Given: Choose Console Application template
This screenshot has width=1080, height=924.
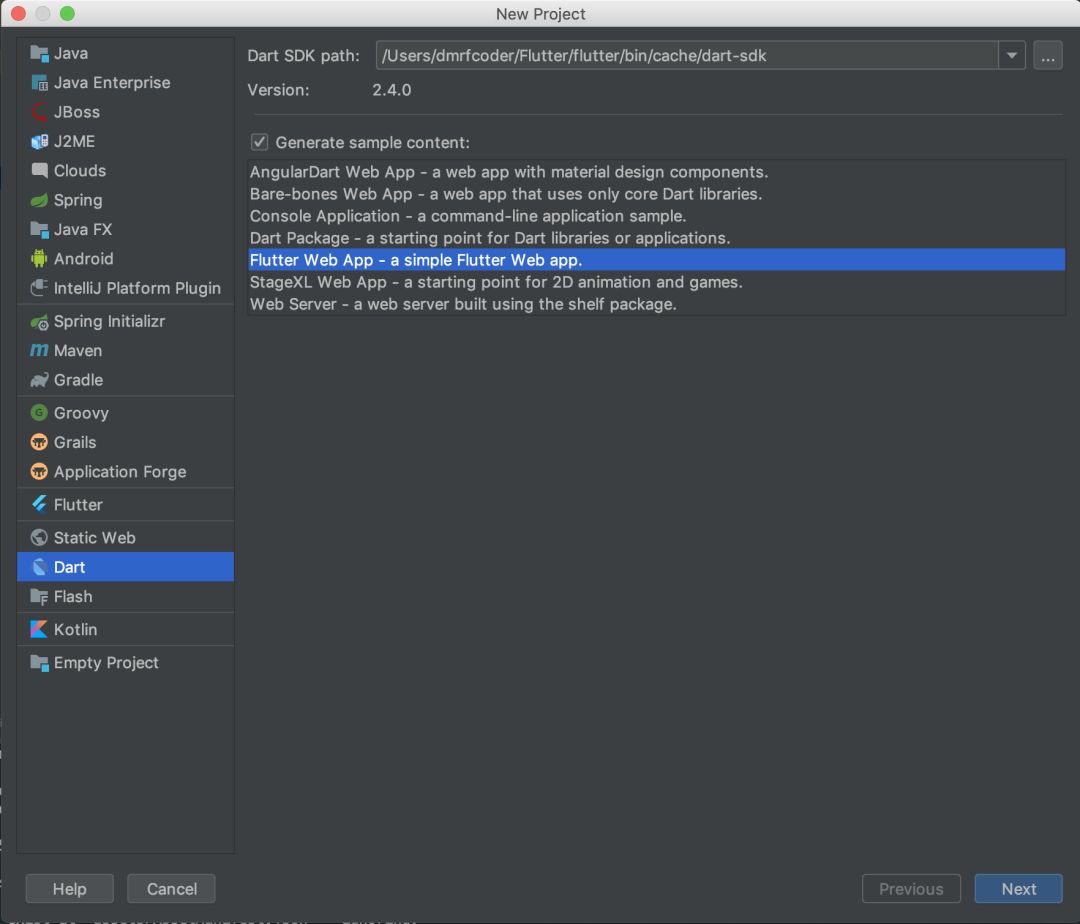Looking at the screenshot, I should (x=656, y=216).
